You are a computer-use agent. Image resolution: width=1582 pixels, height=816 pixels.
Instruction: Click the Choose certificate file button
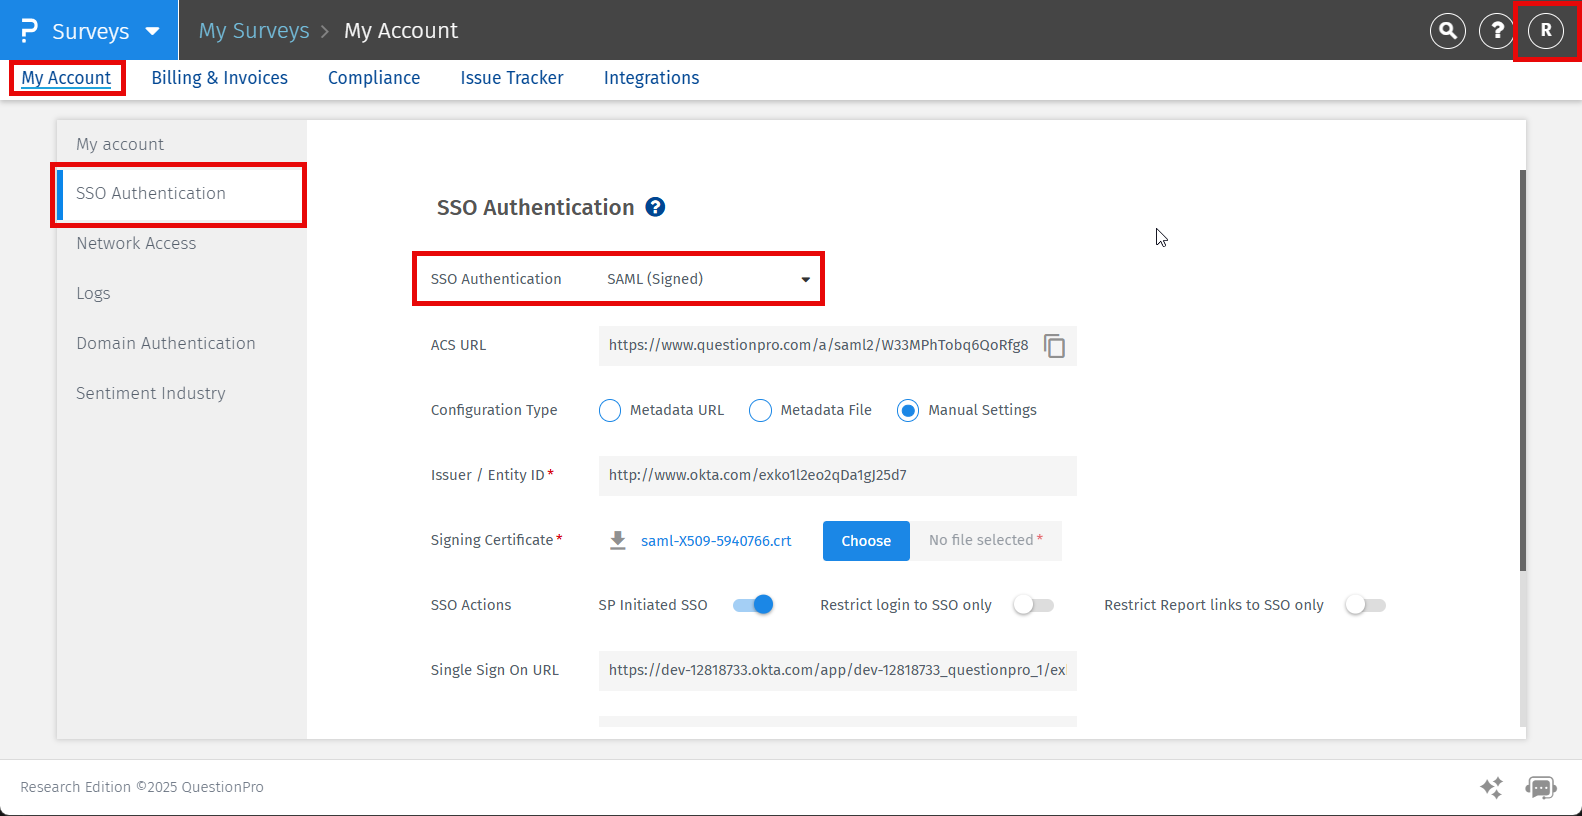pos(866,541)
